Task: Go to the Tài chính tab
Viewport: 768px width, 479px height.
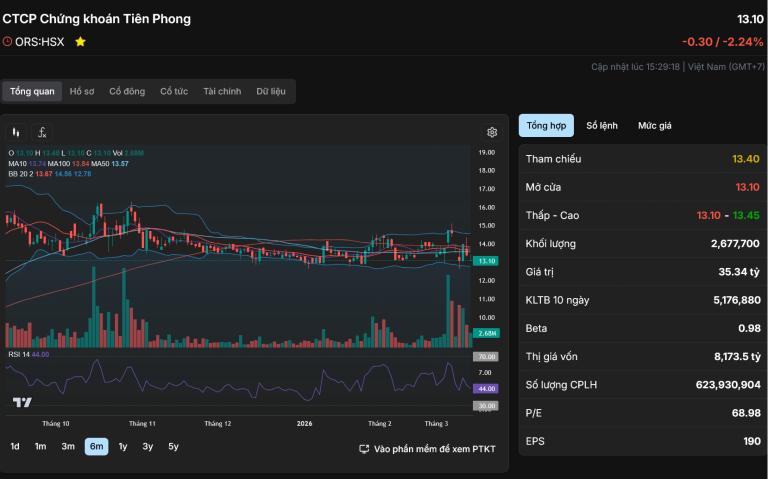Action: click(222, 92)
